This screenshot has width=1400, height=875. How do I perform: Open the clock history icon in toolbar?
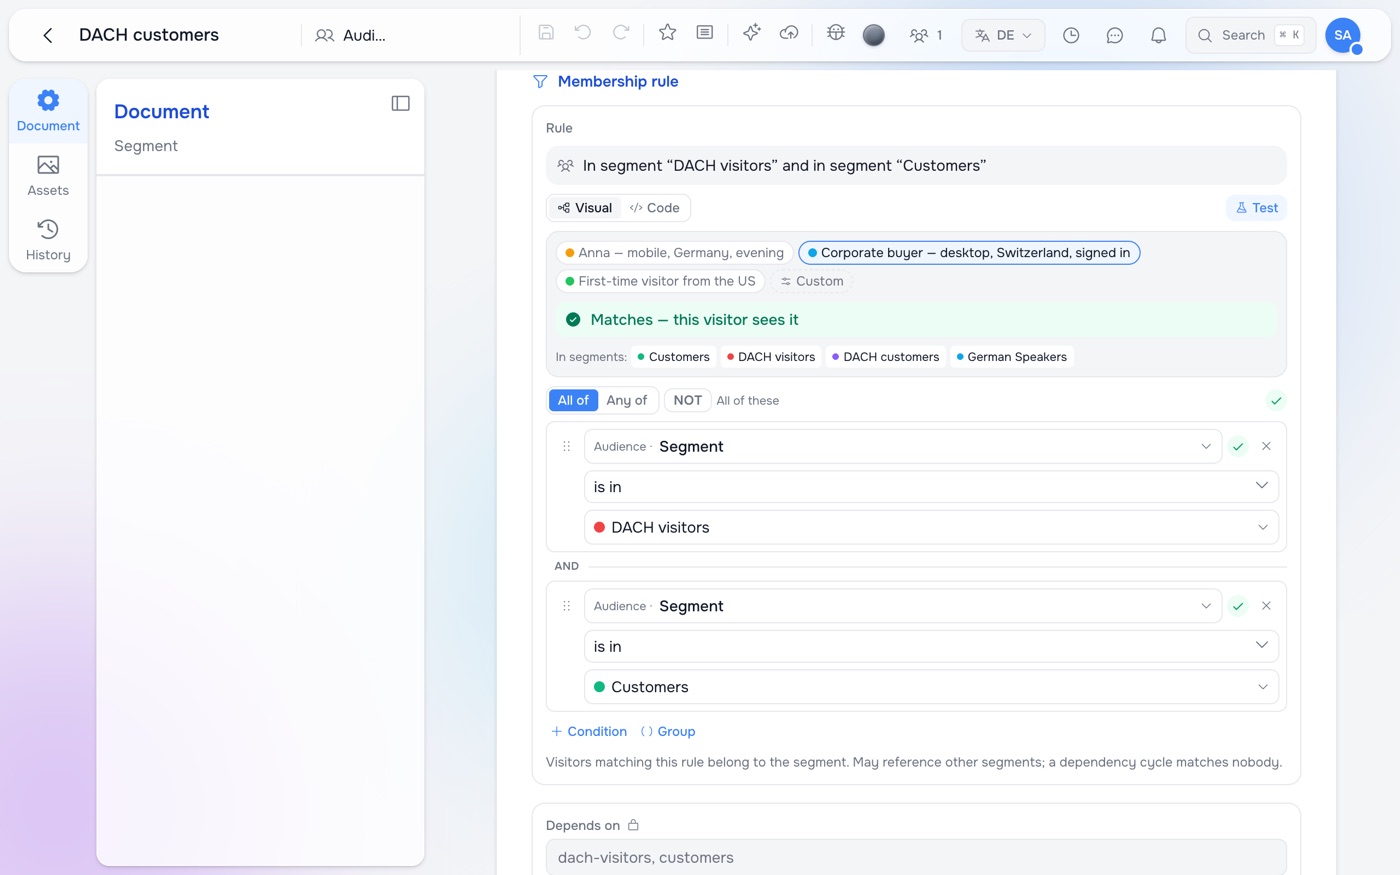1071,35
